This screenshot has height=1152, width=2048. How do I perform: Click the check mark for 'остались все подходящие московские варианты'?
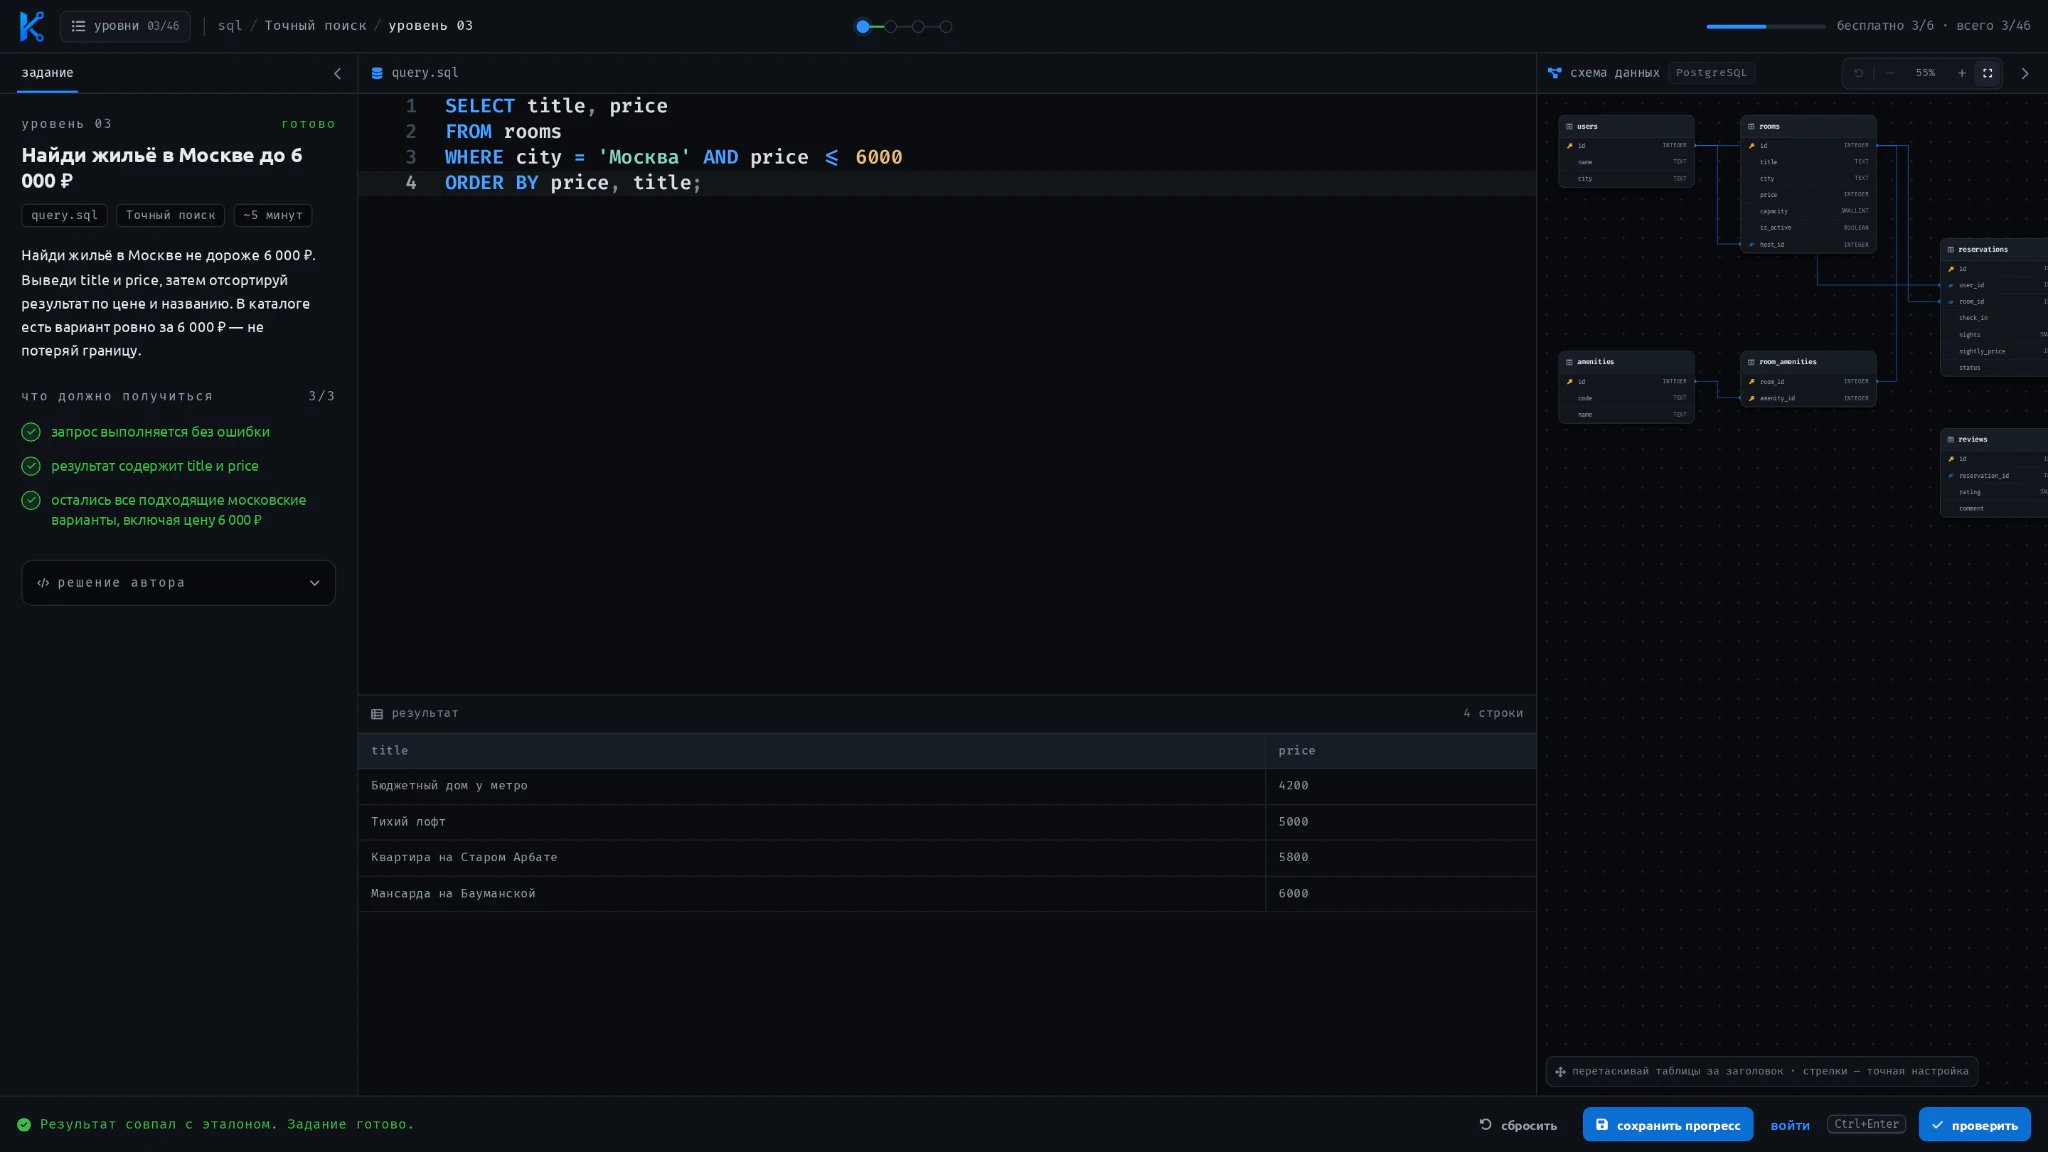point(31,500)
